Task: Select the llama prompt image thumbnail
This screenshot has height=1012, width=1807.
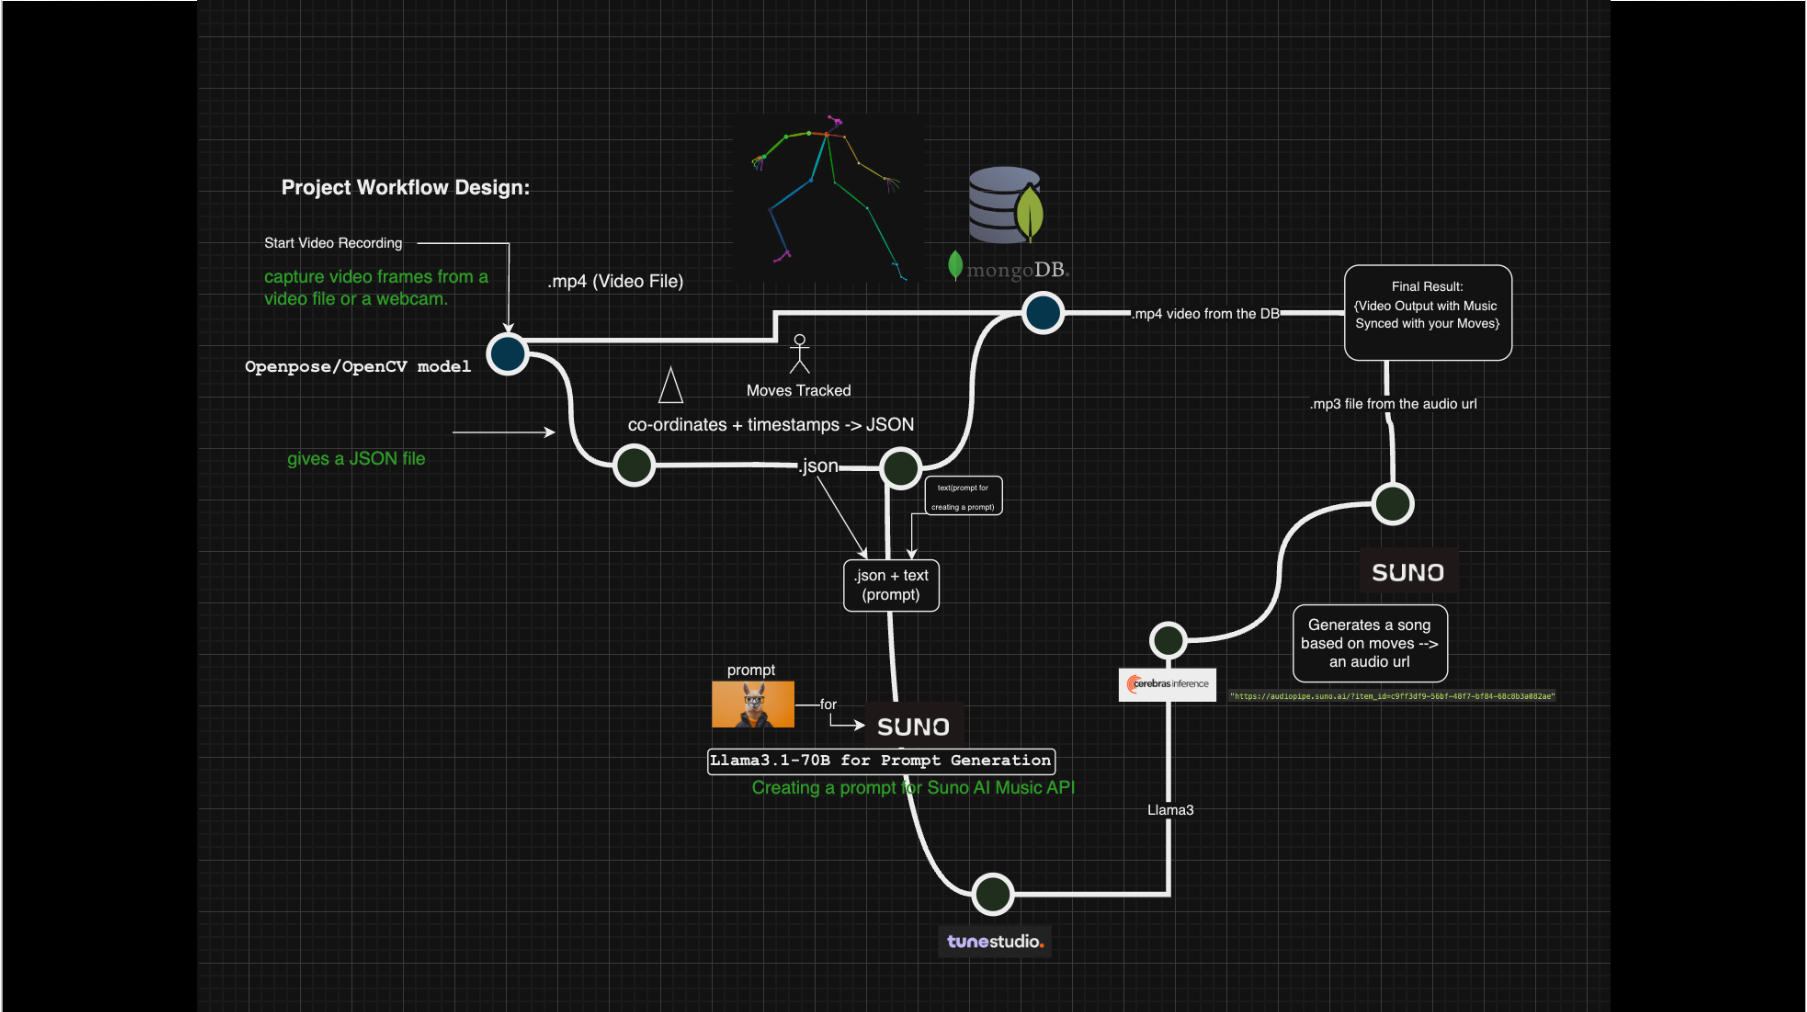Action: point(753,704)
